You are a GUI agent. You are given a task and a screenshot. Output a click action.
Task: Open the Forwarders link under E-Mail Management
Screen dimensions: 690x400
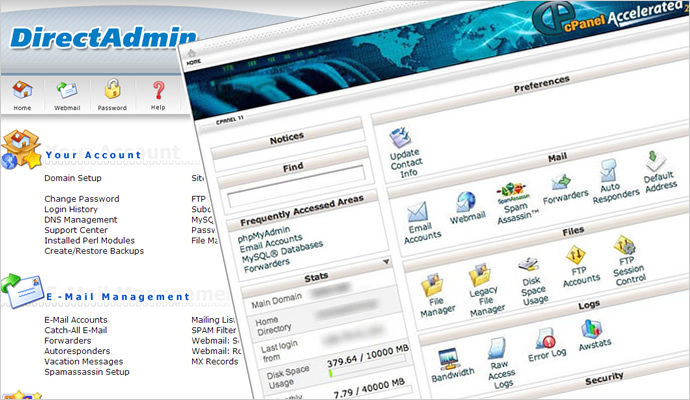click(67, 341)
